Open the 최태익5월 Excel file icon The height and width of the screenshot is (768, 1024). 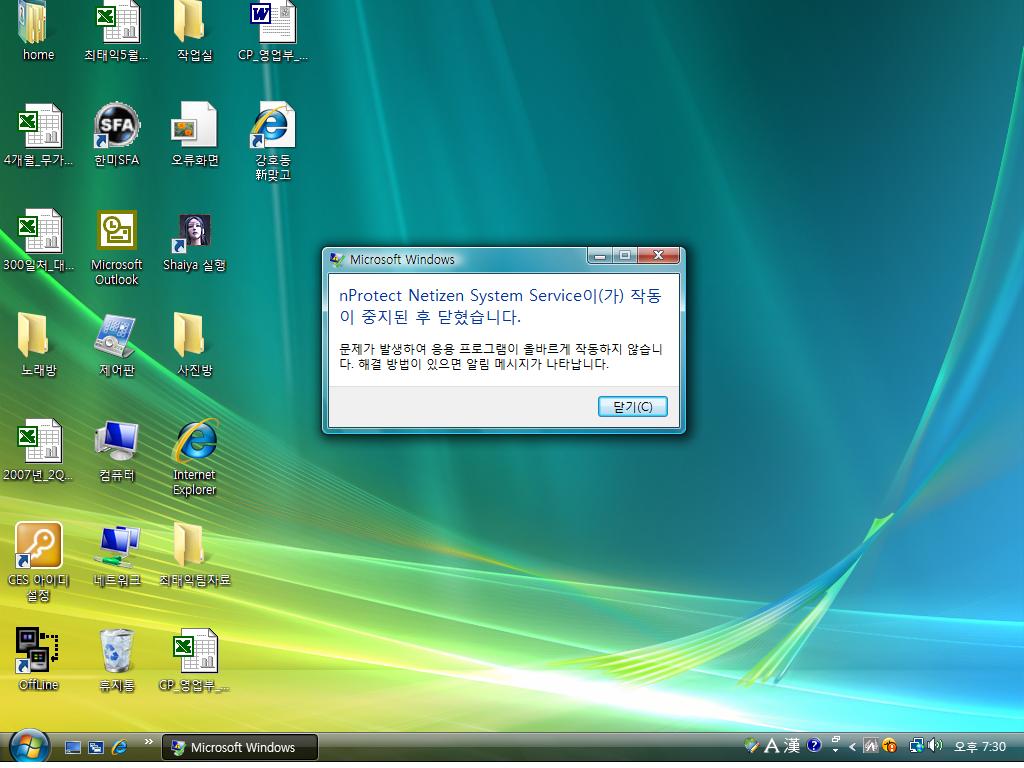116,29
